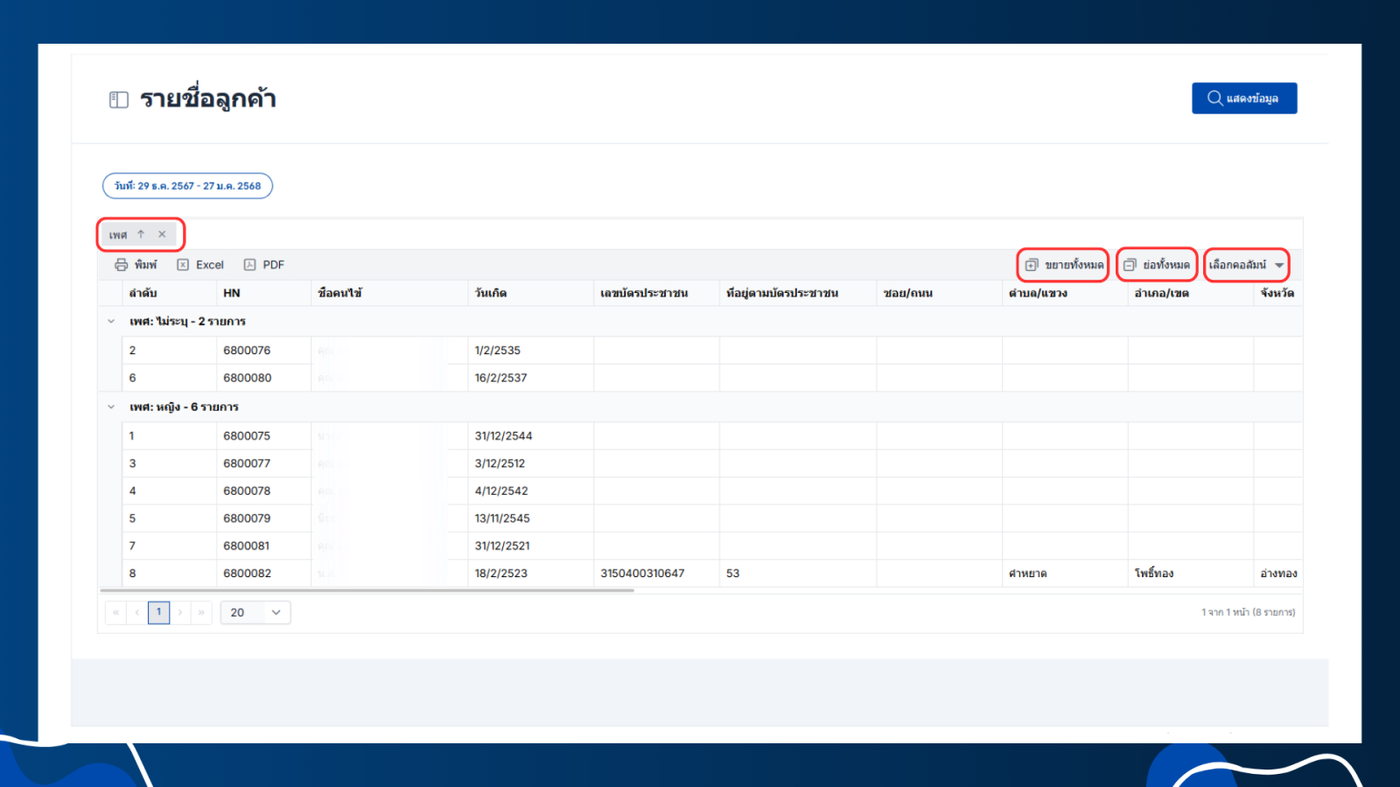Select page 1 in the pager
This screenshot has width=1400, height=787.
click(x=159, y=612)
